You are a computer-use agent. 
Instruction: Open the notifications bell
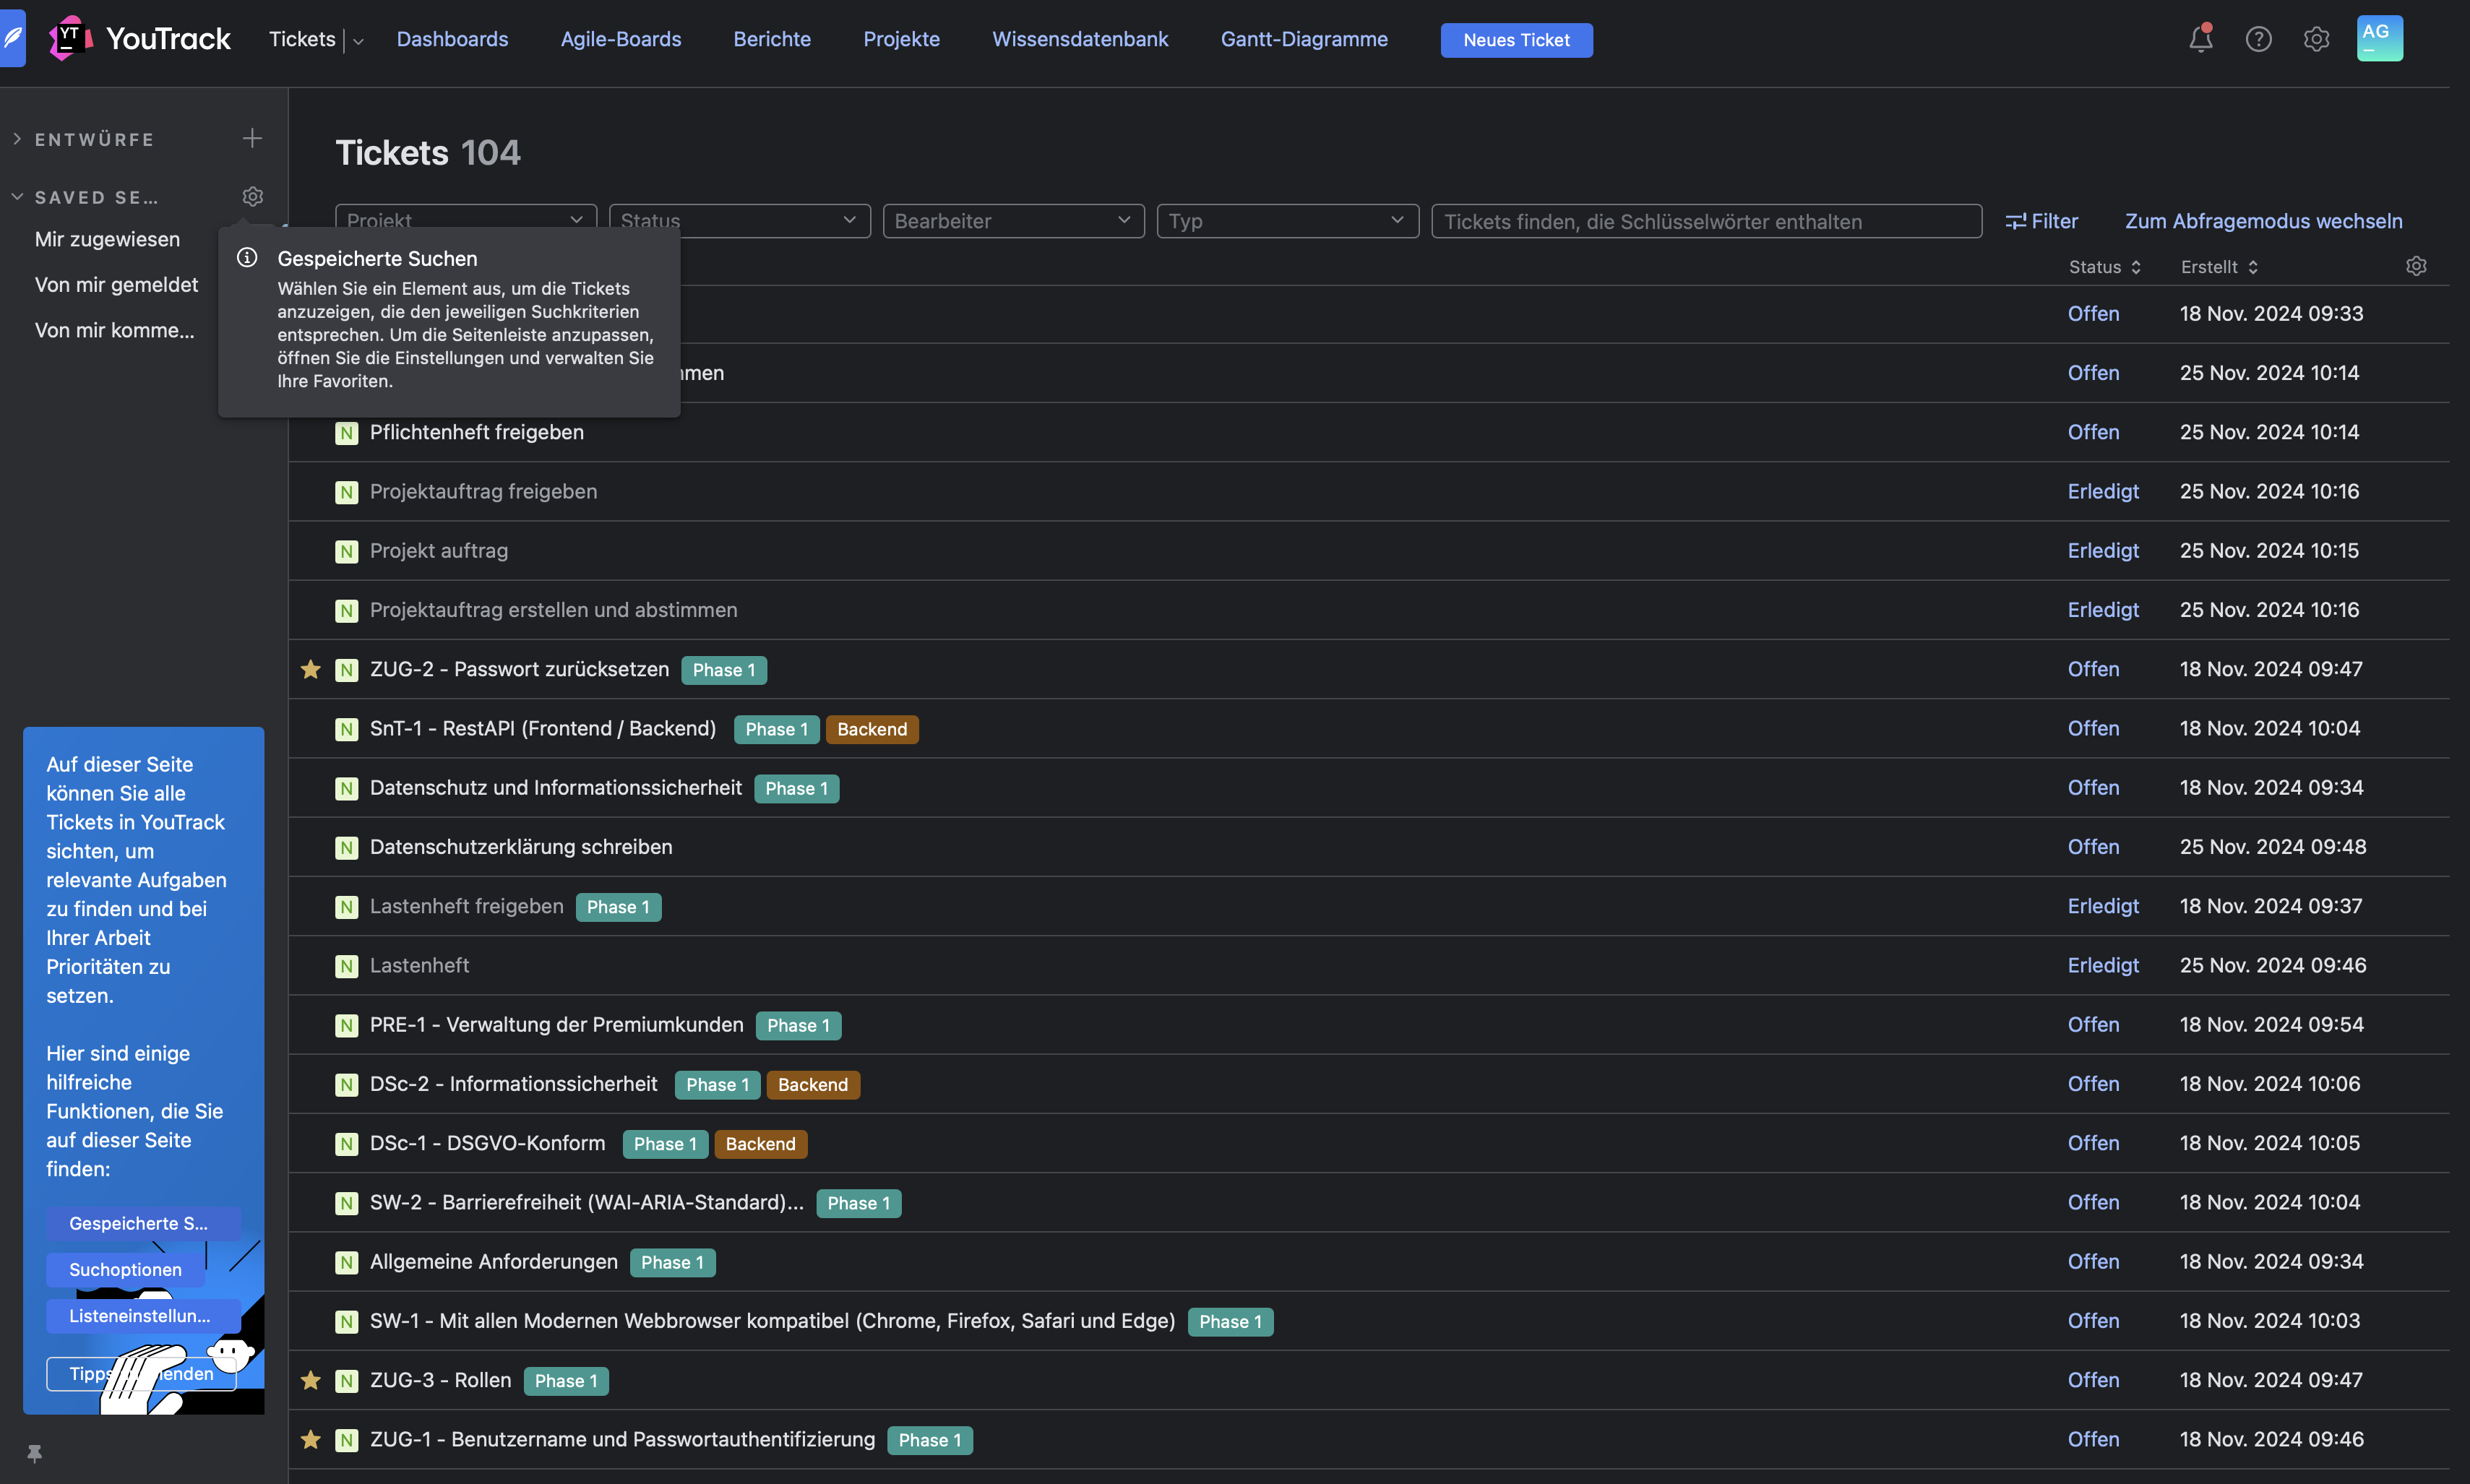click(x=2200, y=39)
